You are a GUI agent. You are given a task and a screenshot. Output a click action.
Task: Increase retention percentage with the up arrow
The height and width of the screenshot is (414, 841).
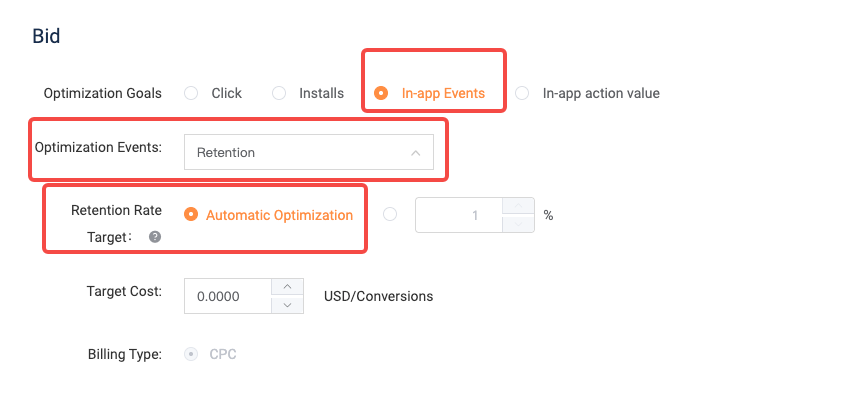tap(516, 206)
